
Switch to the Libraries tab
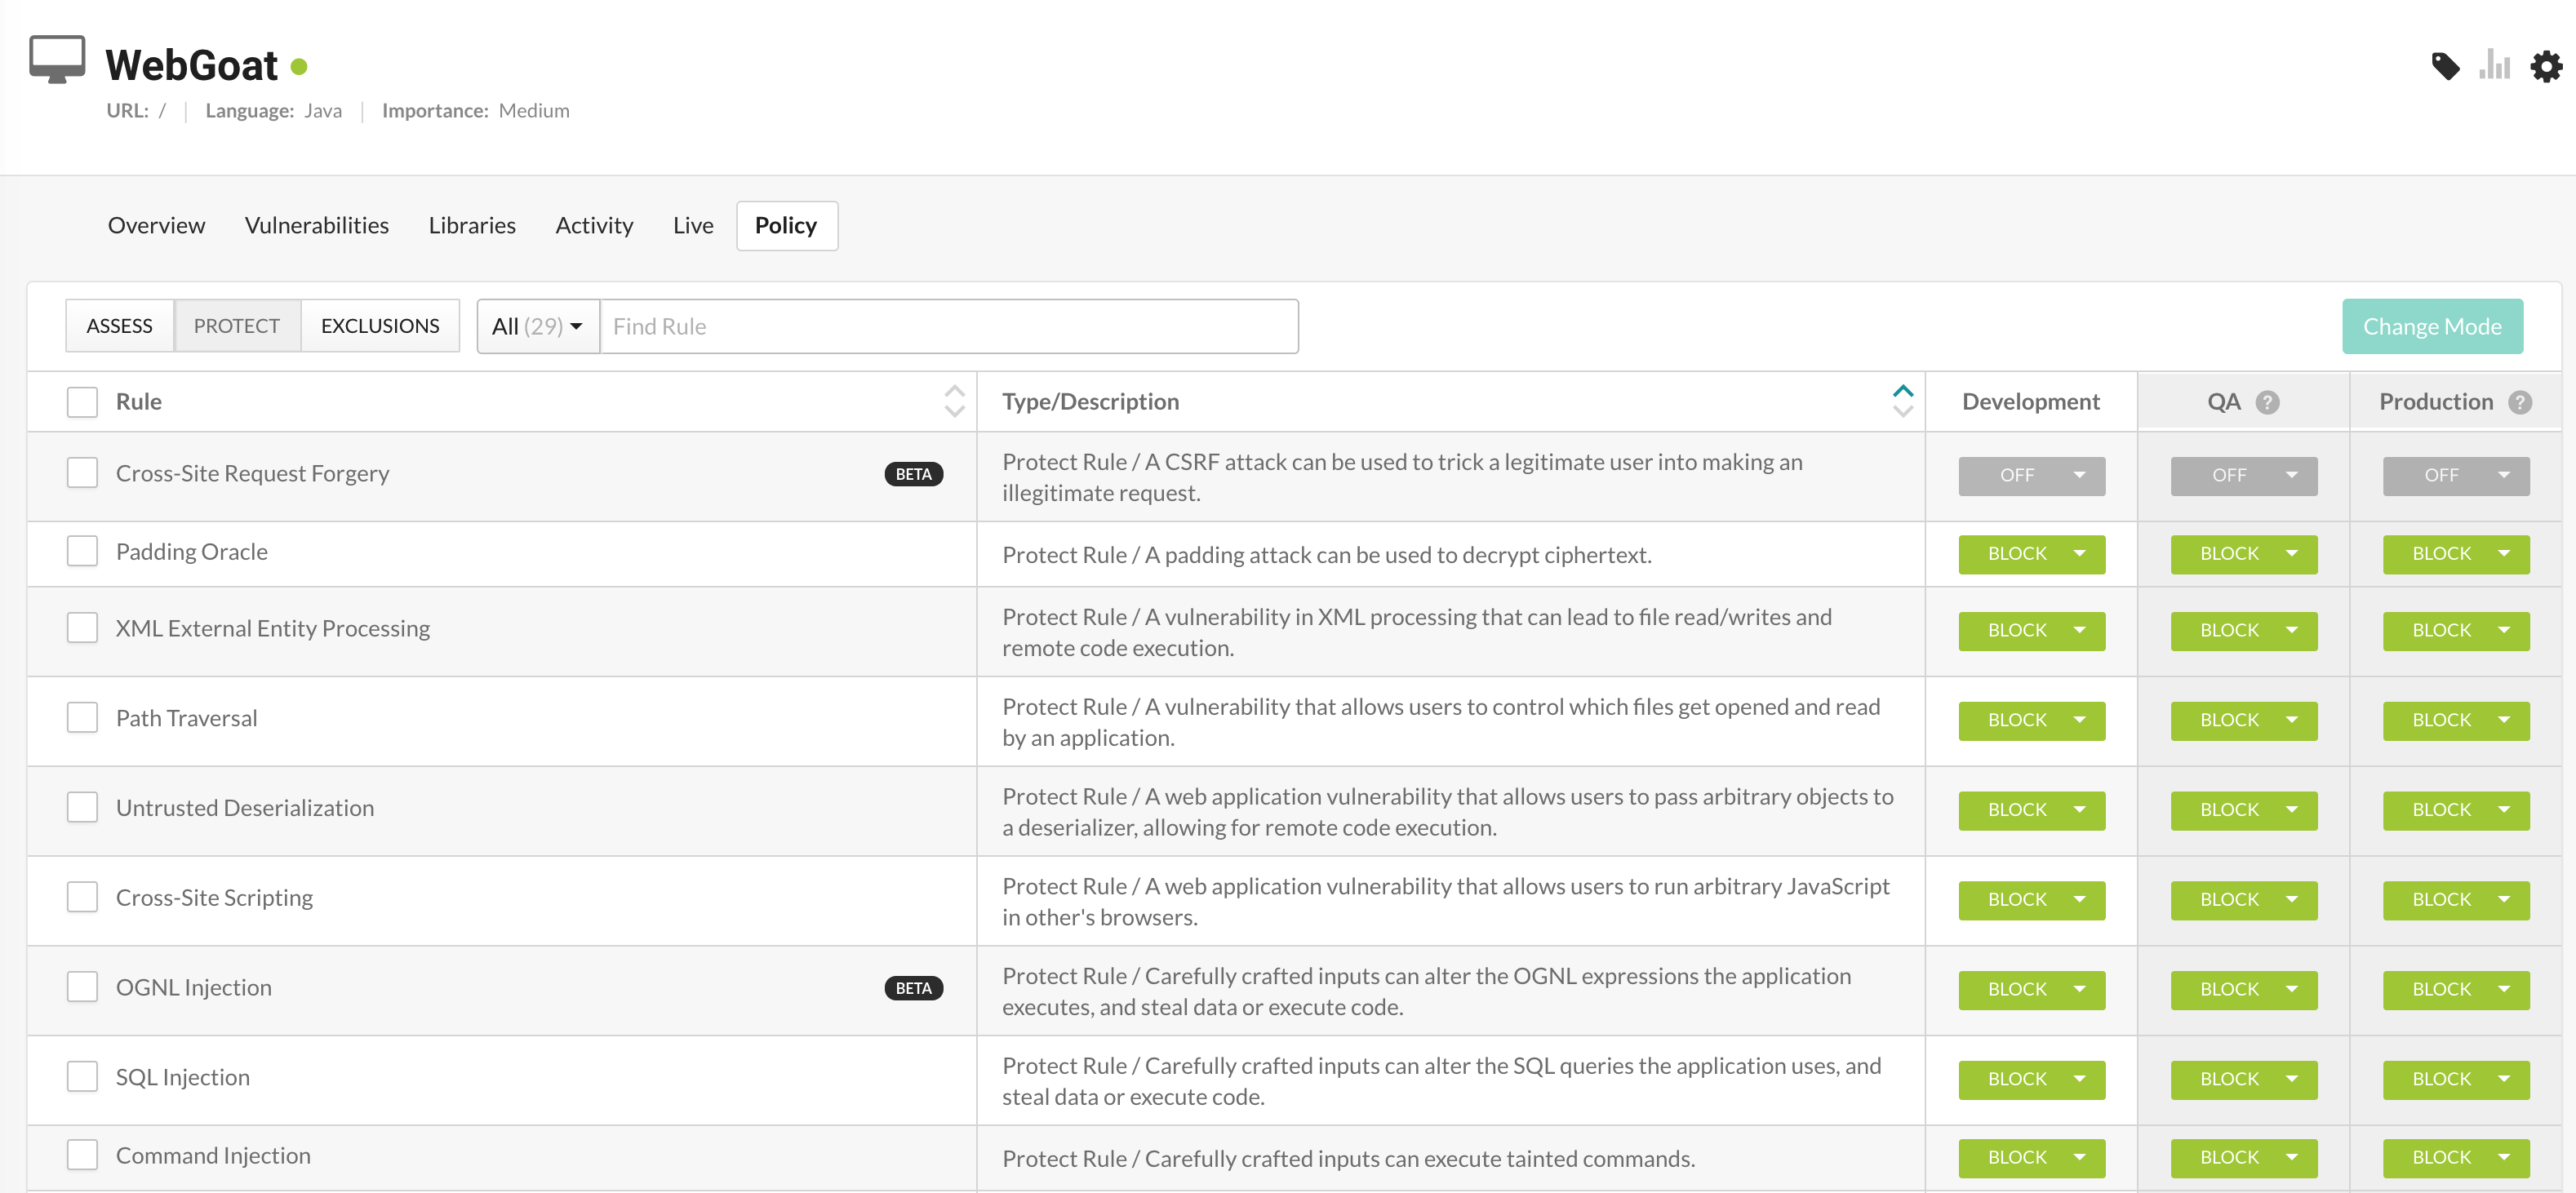pyautogui.click(x=472, y=226)
